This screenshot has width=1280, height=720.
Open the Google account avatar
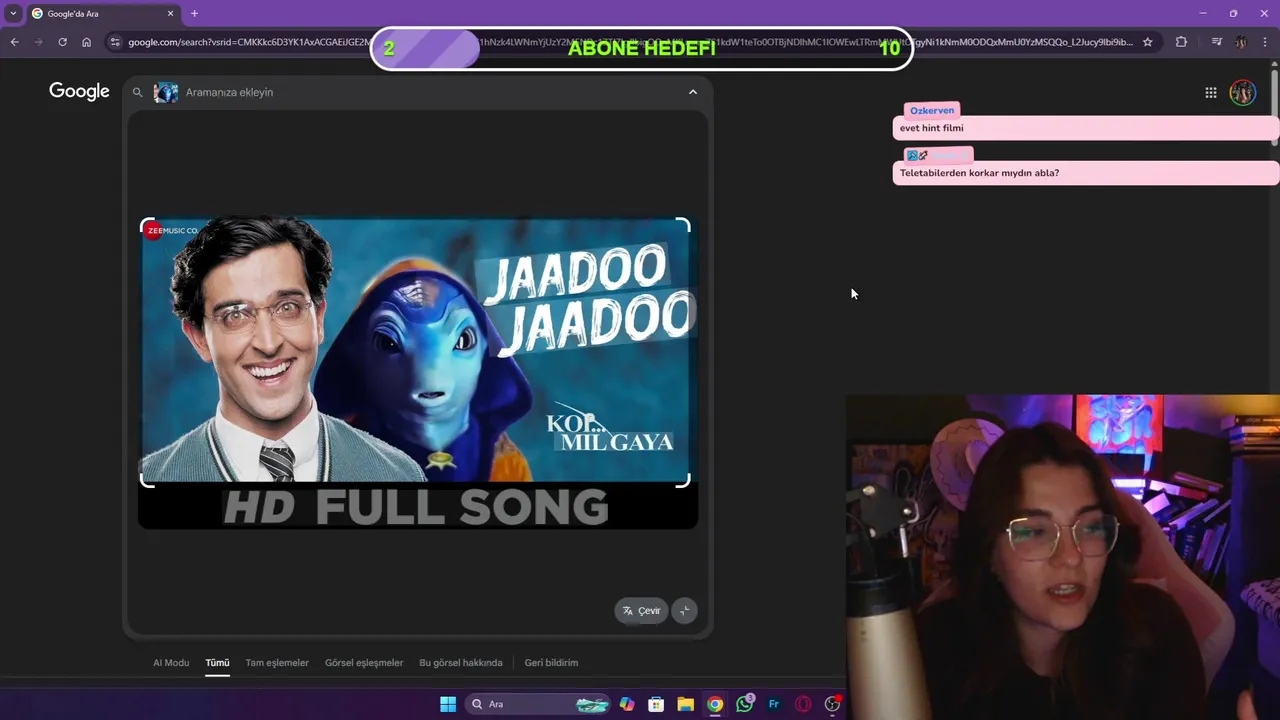tap(1242, 92)
